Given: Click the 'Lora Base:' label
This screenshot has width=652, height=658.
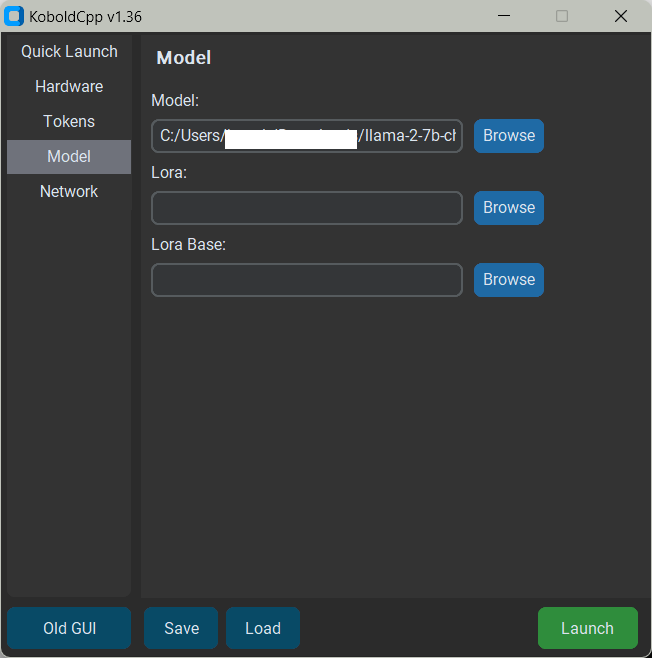Looking at the screenshot, I should (188, 245).
